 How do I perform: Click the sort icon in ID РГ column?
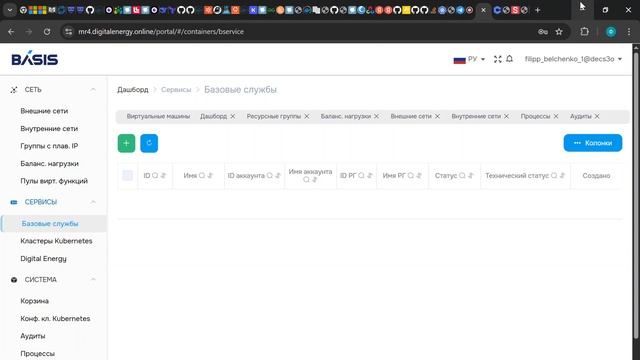coord(369,176)
